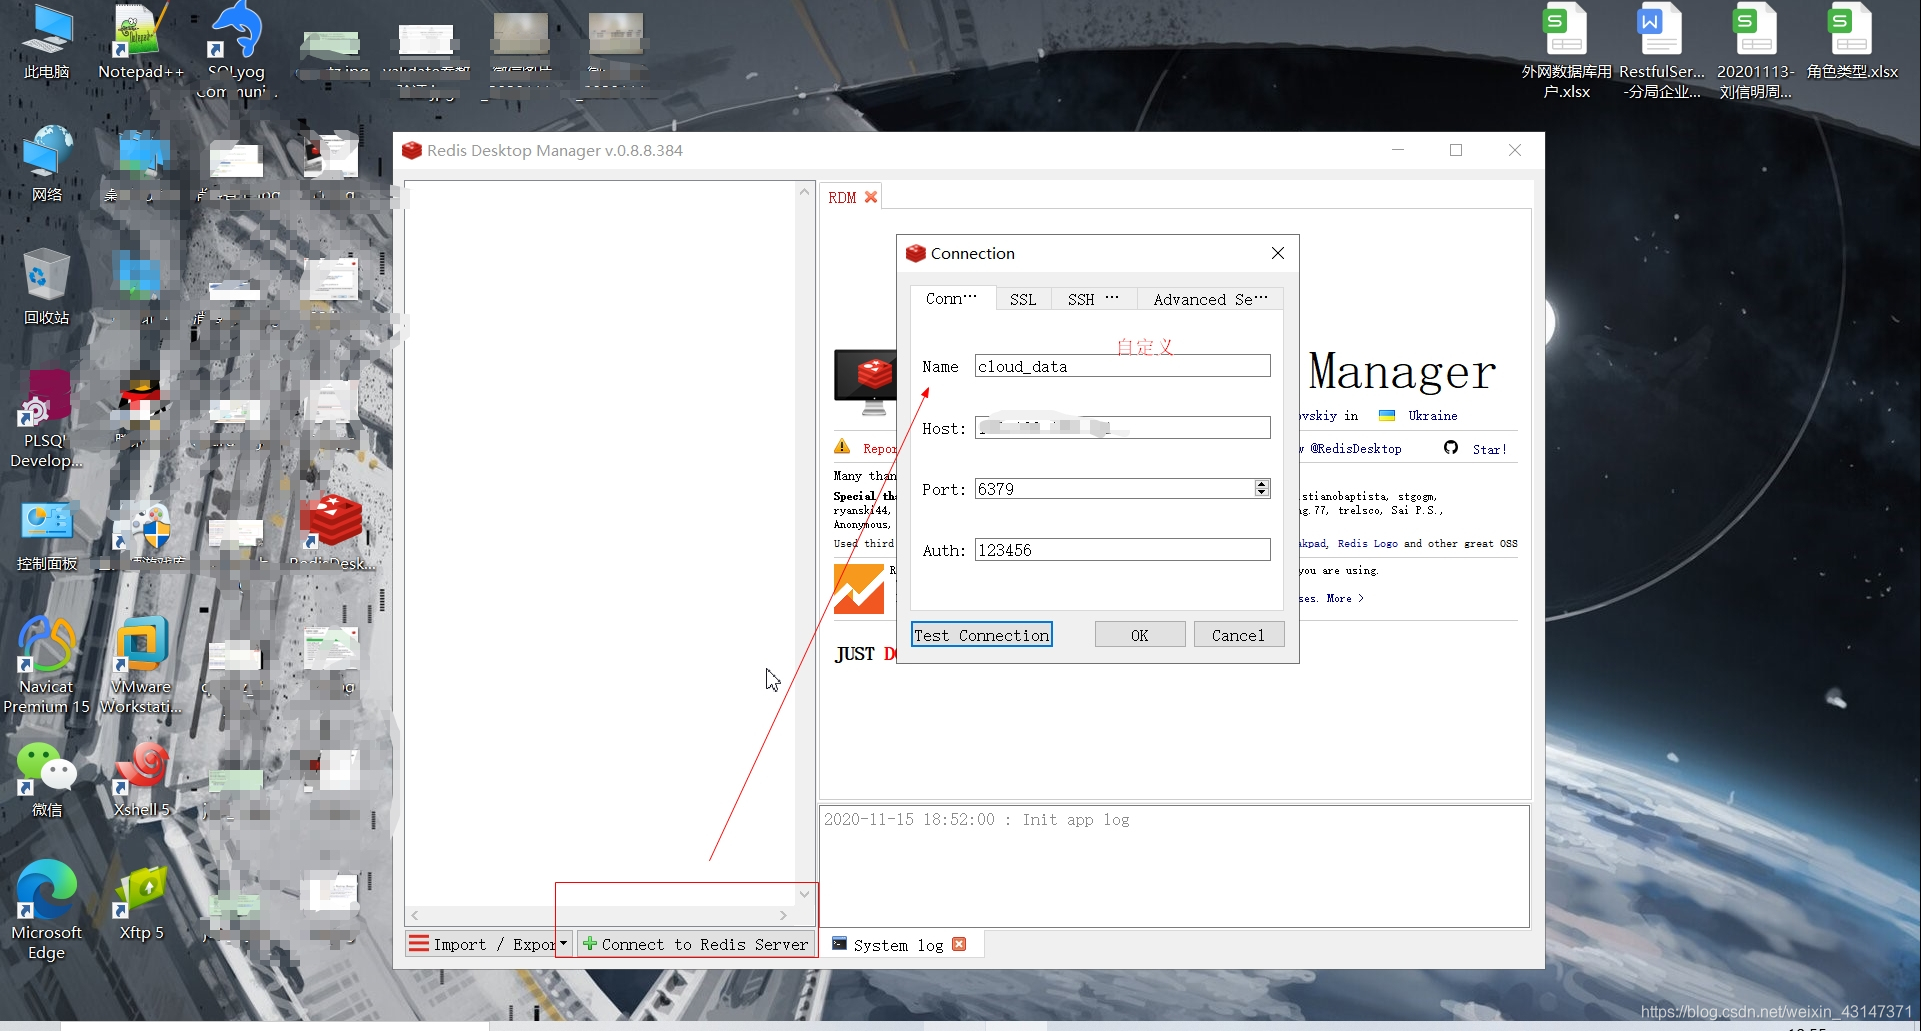Select the System log tab

tap(898, 945)
